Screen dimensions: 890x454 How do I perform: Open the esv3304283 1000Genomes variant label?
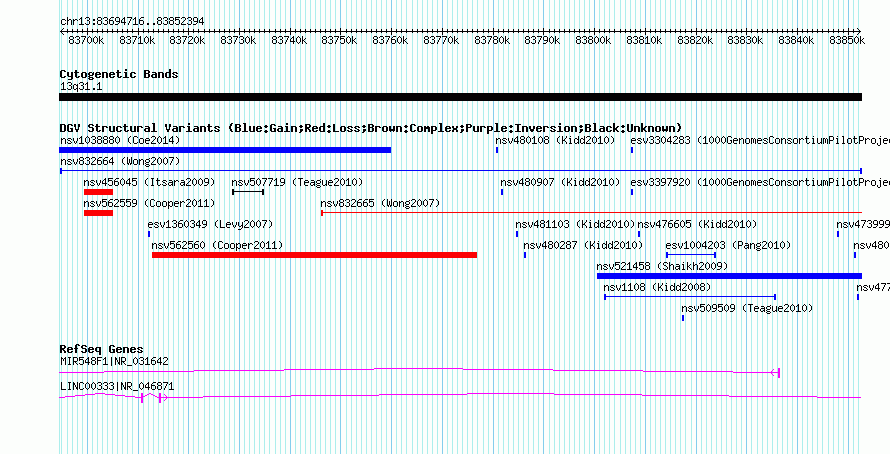[x=760, y=140]
